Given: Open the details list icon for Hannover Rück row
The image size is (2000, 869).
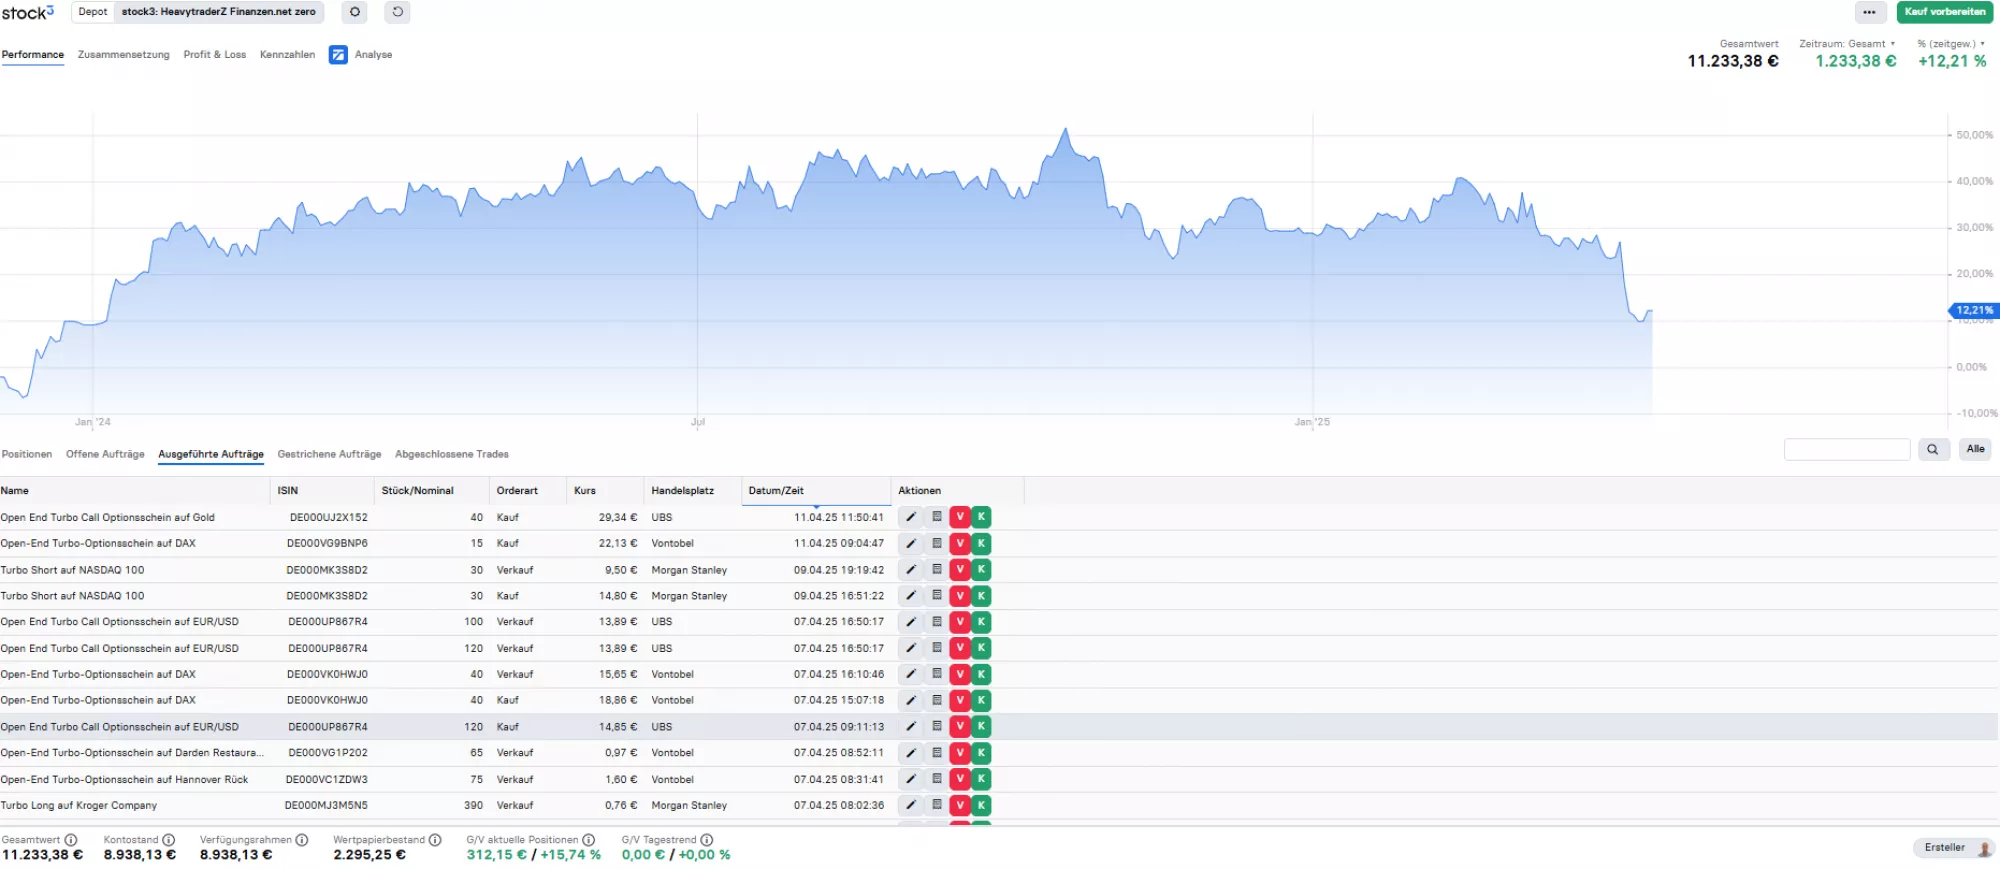Looking at the screenshot, I should pos(937,779).
